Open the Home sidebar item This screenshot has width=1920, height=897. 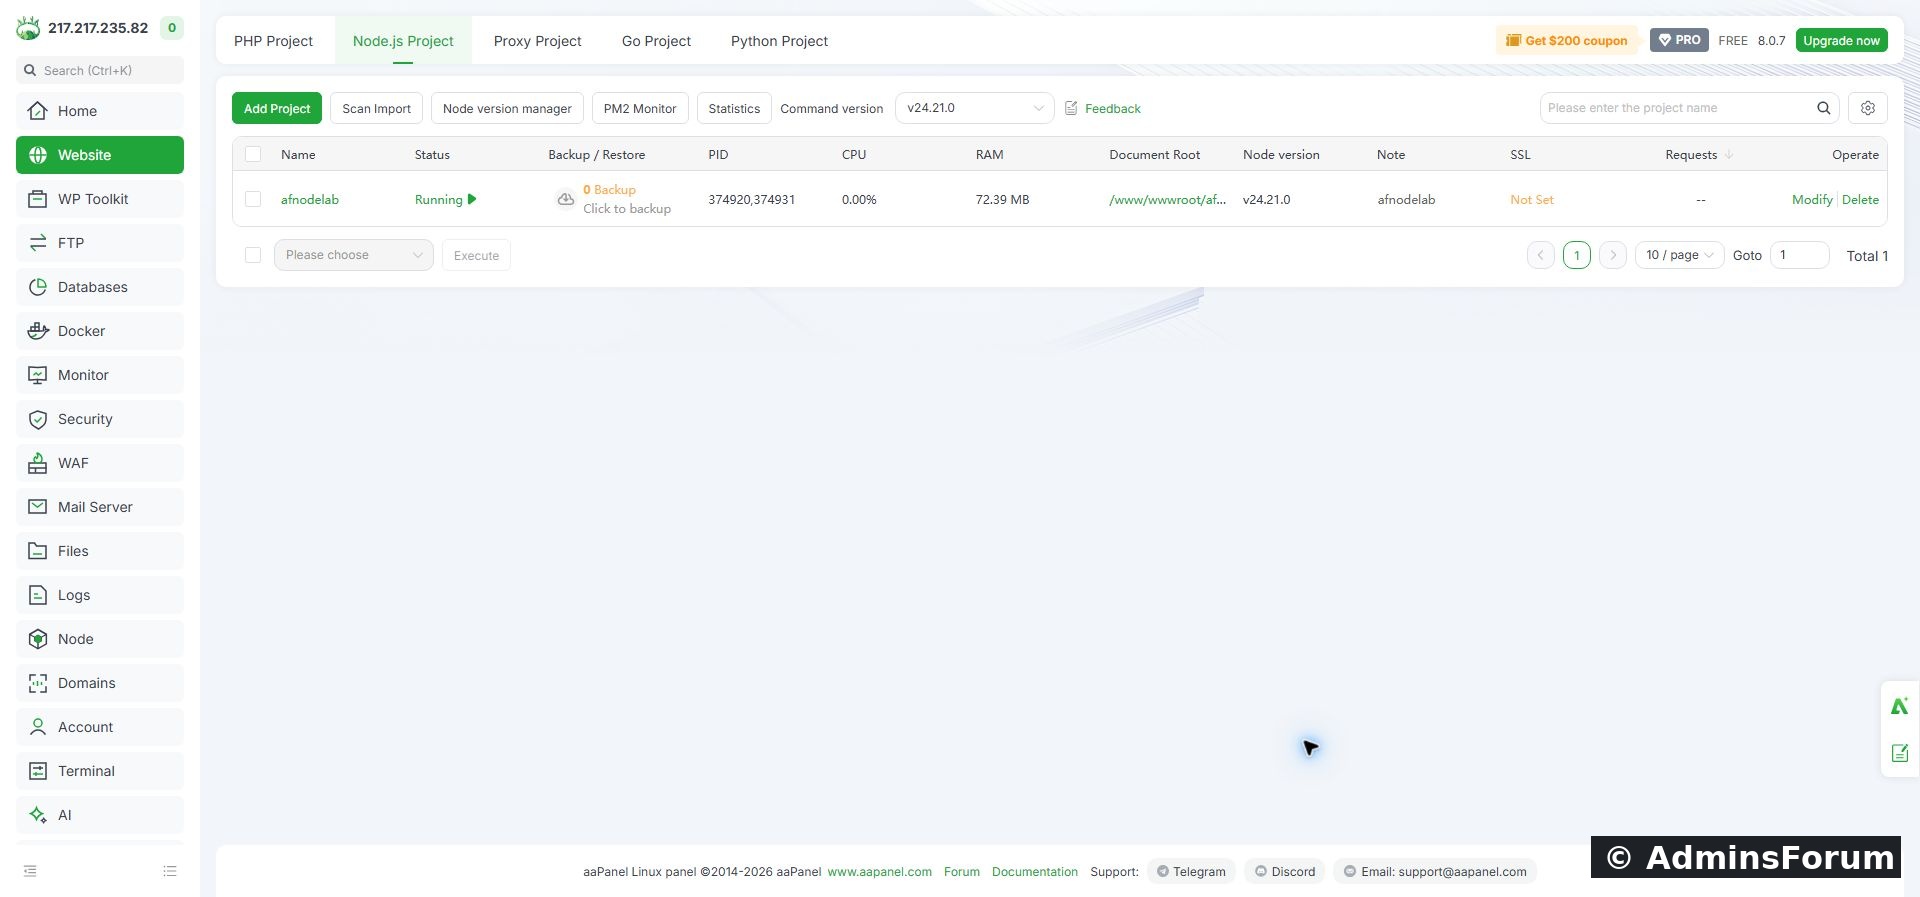[100, 111]
